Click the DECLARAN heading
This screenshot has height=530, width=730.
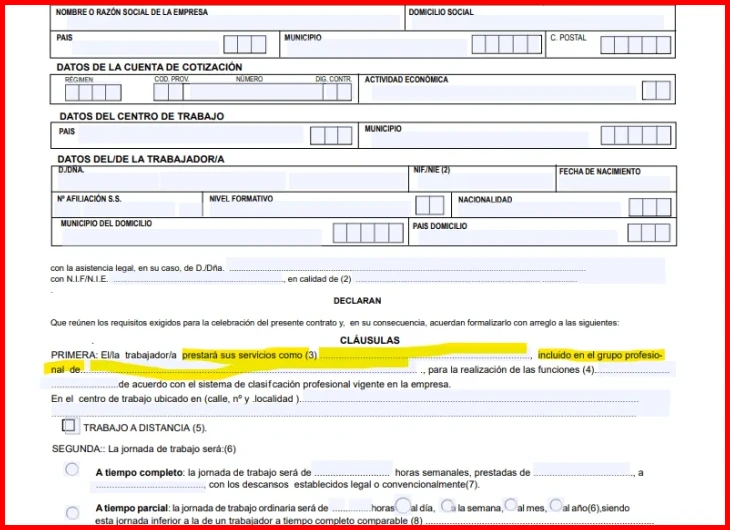pyautogui.click(x=357, y=301)
